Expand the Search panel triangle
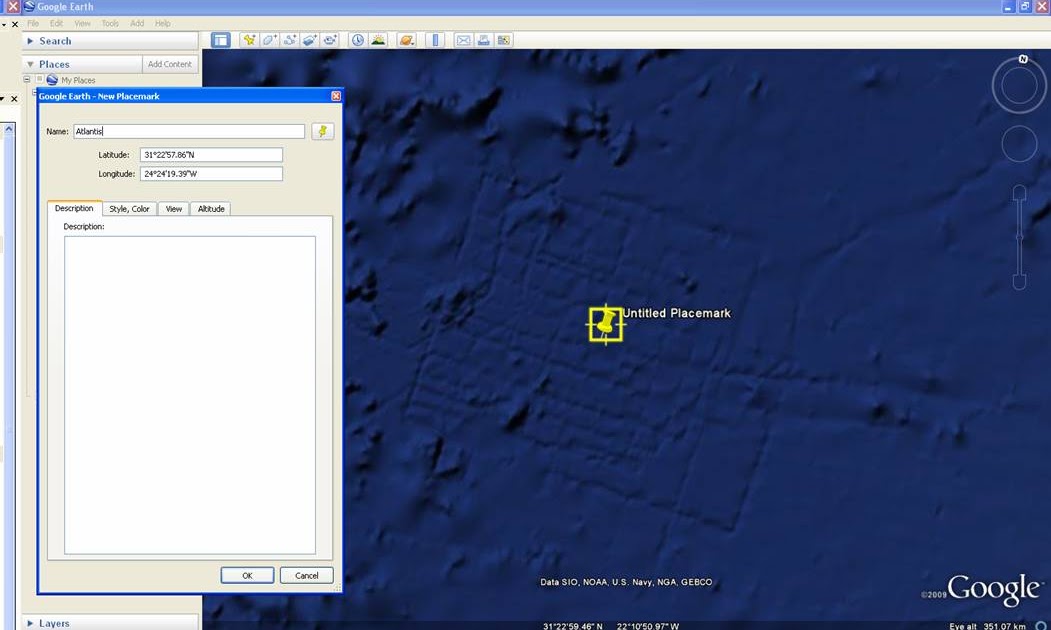The width and height of the screenshot is (1051, 630). [x=30, y=41]
